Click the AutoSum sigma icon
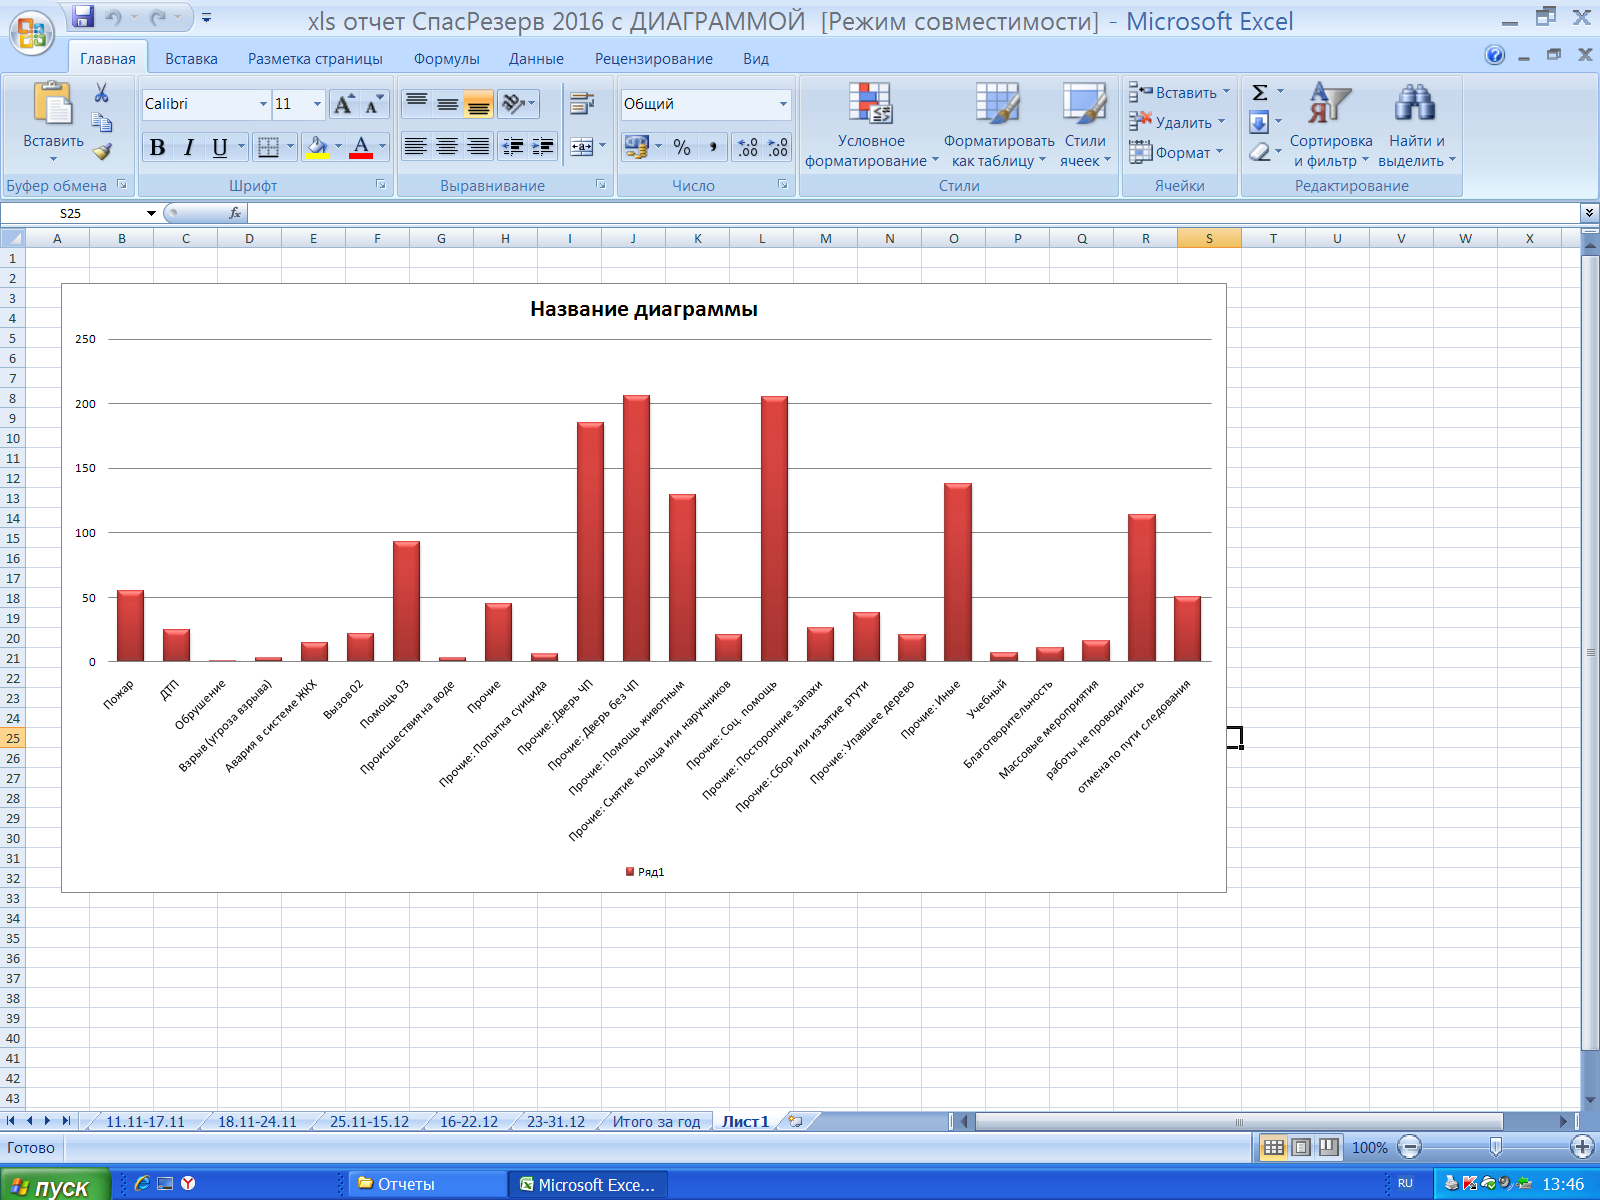 (x=1260, y=93)
